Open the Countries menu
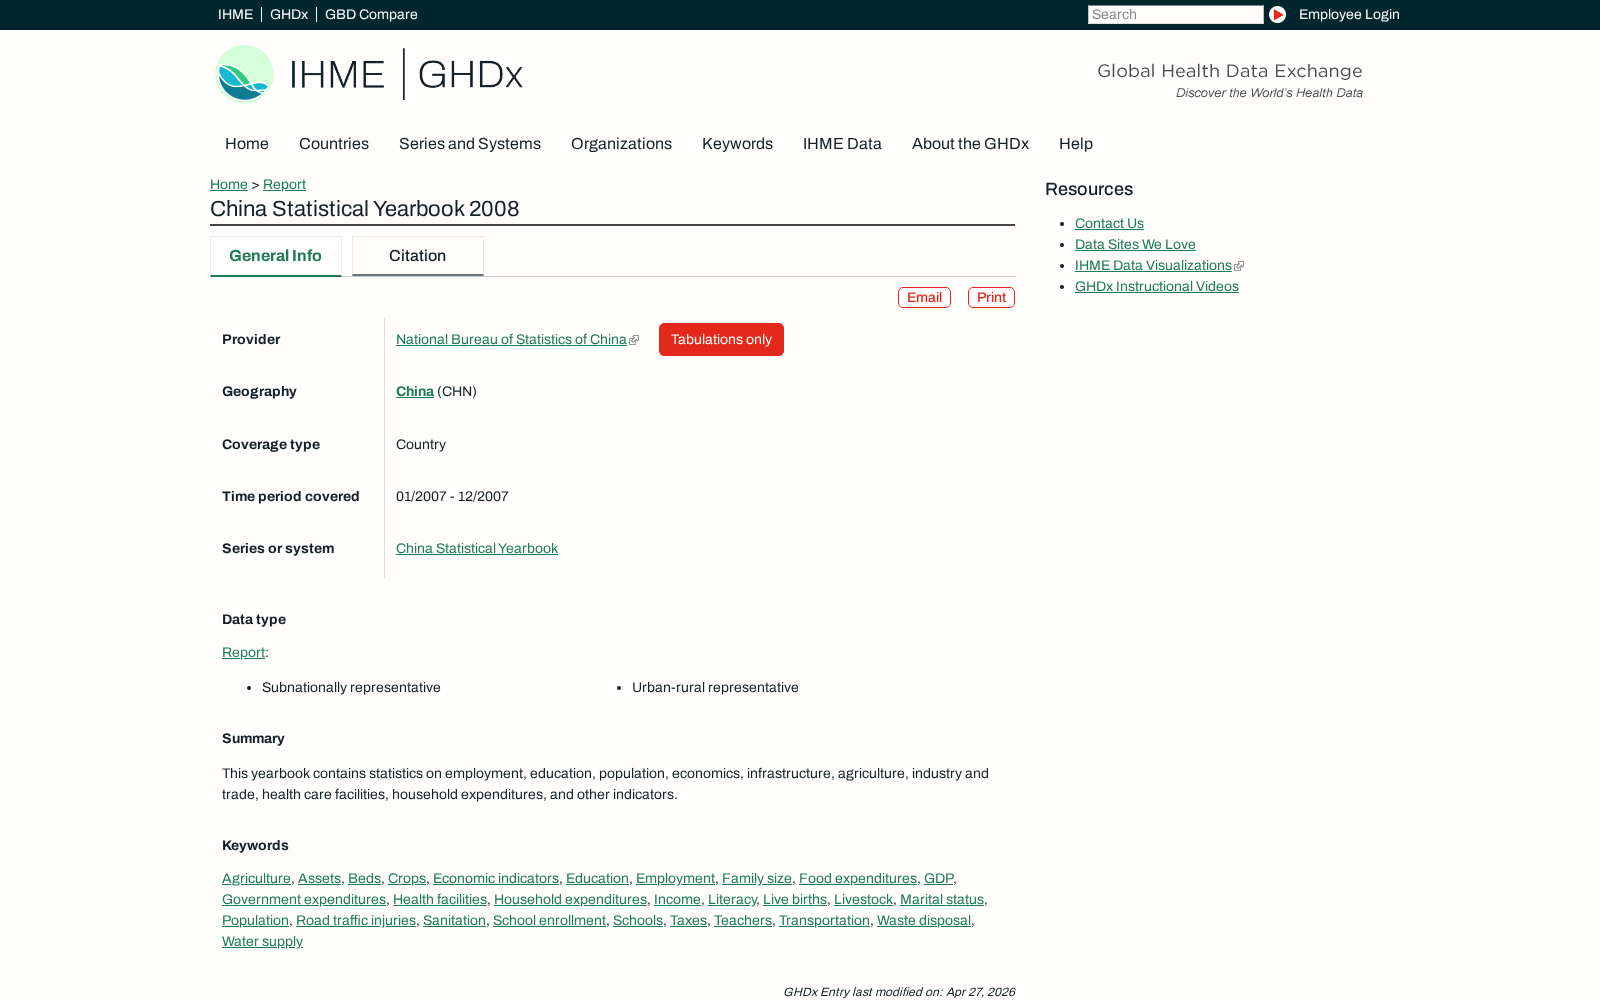Screen dimensions: 1600x1000 pyautogui.click(x=334, y=144)
